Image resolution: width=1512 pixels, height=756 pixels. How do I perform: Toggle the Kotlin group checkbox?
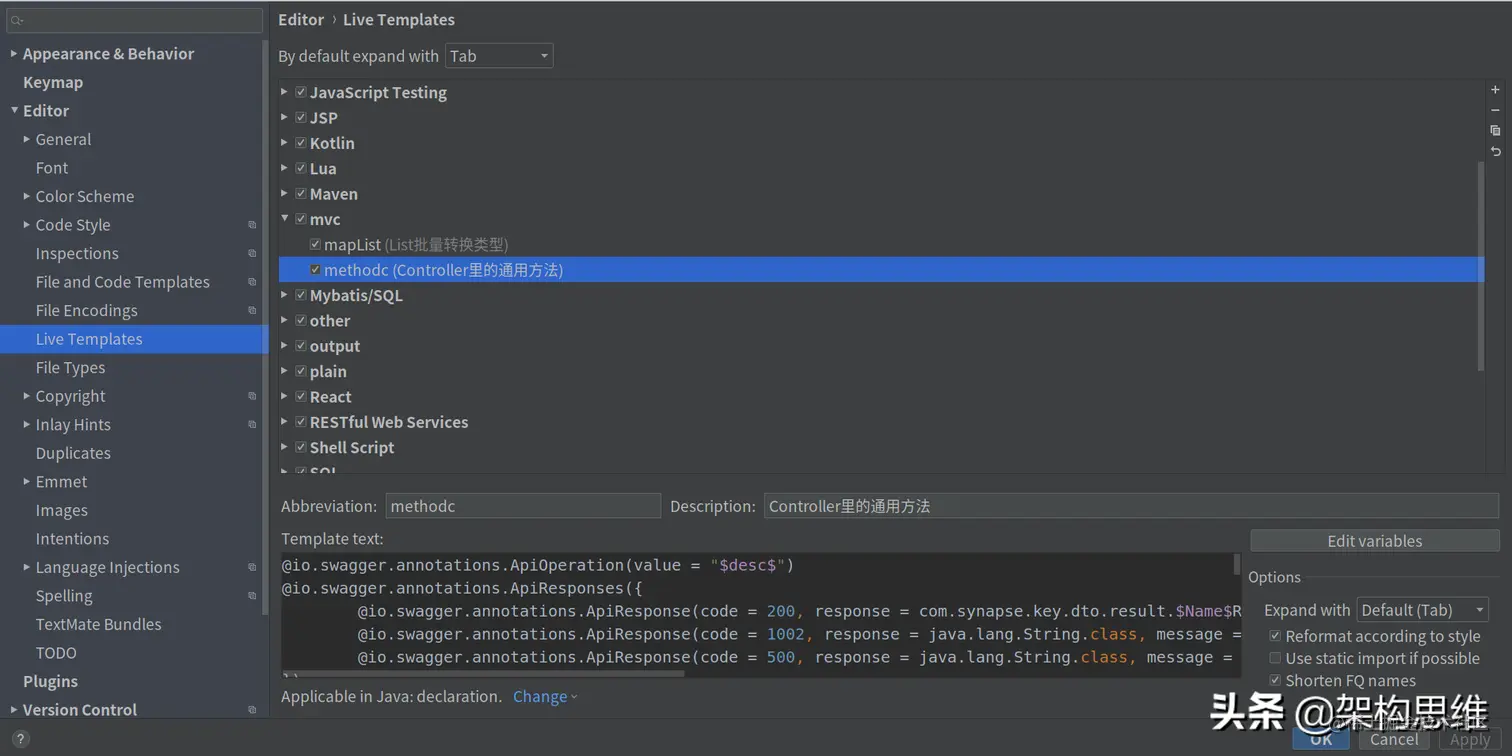pyautogui.click(x=300, y=143)
